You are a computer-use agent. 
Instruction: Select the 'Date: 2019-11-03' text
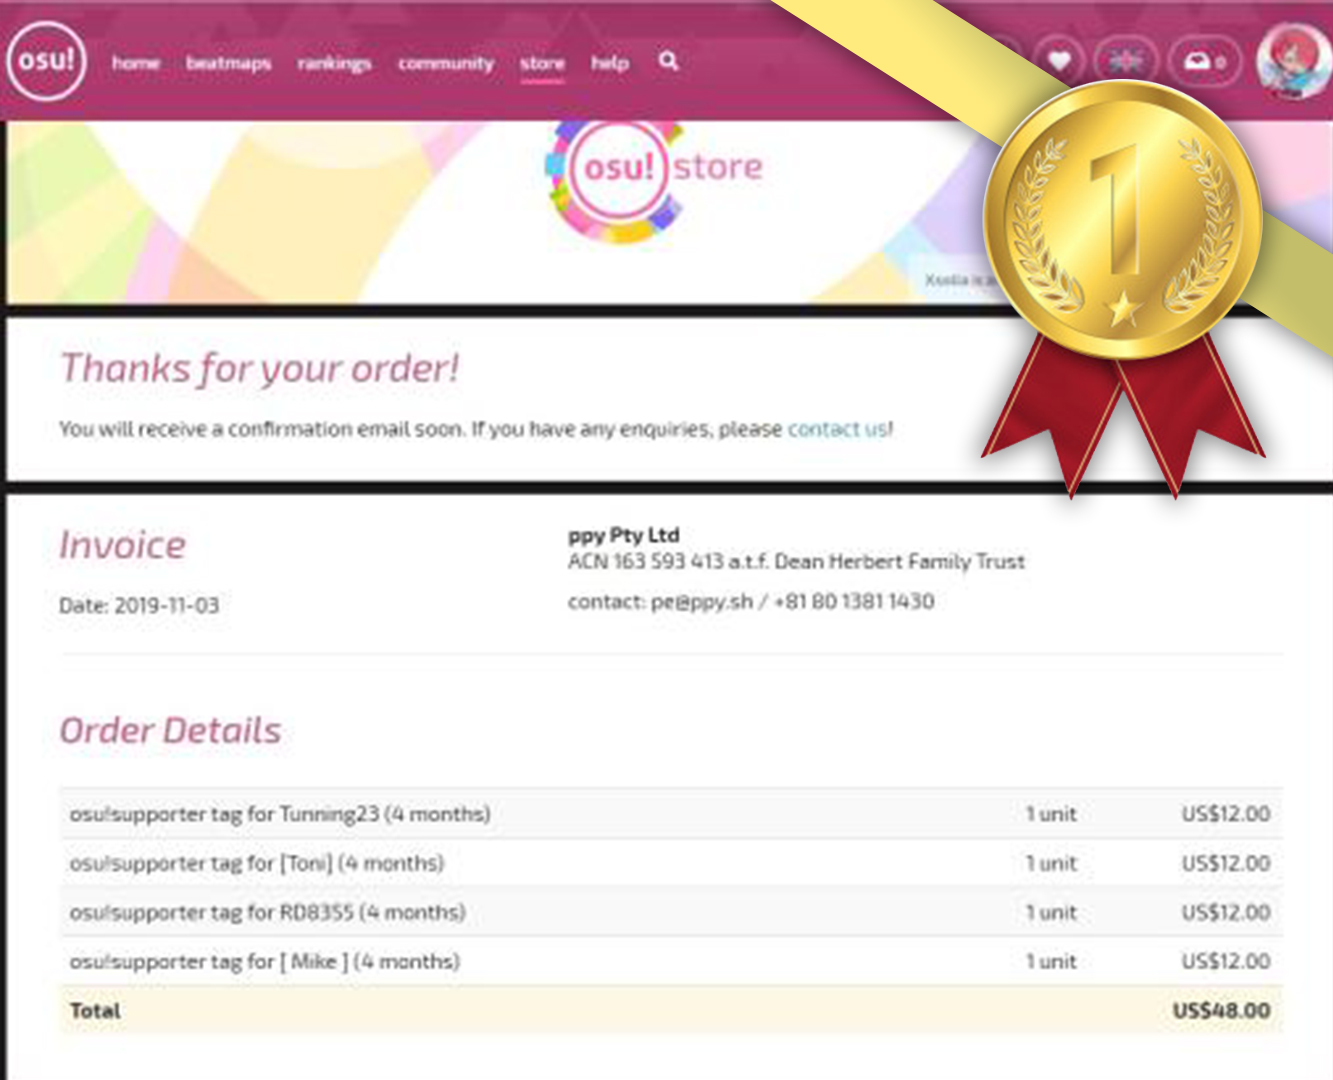(x=139, y=605)
